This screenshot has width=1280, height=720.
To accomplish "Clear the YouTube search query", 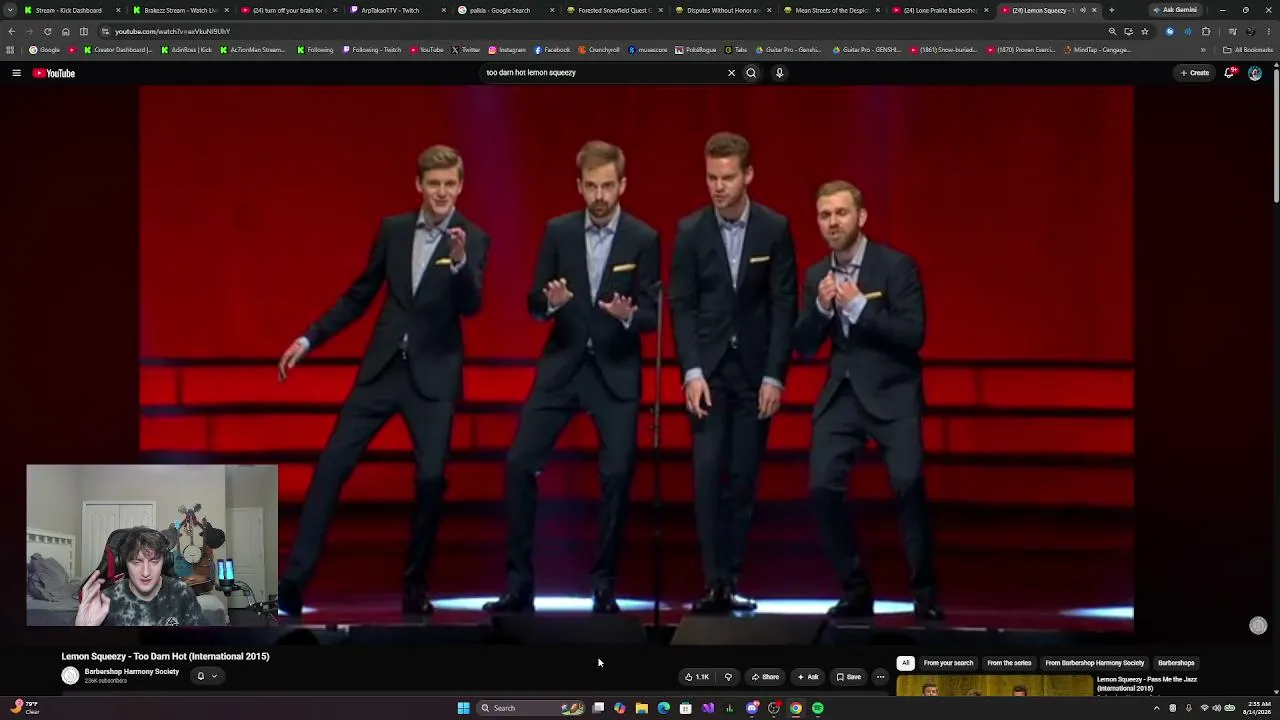I will (731, 73).
